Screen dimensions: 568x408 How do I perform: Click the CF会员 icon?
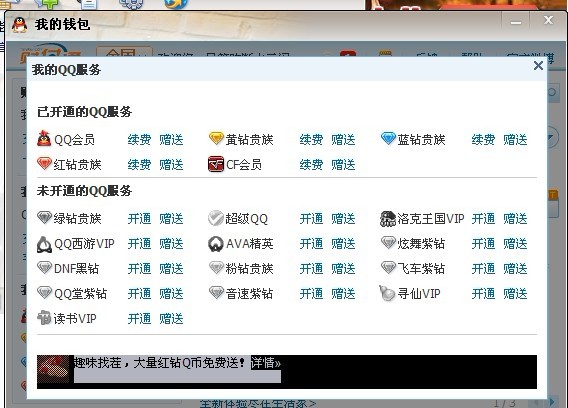pyautogui.click(x=216, y=164)
